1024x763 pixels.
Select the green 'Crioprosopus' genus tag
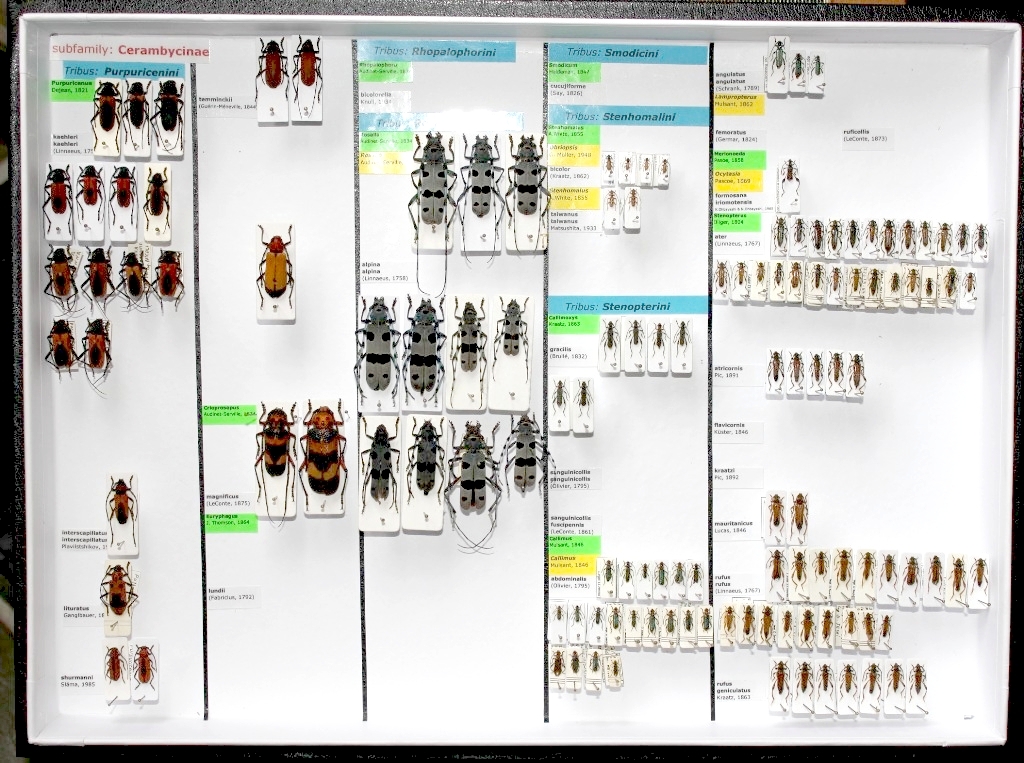coord(230,412)
